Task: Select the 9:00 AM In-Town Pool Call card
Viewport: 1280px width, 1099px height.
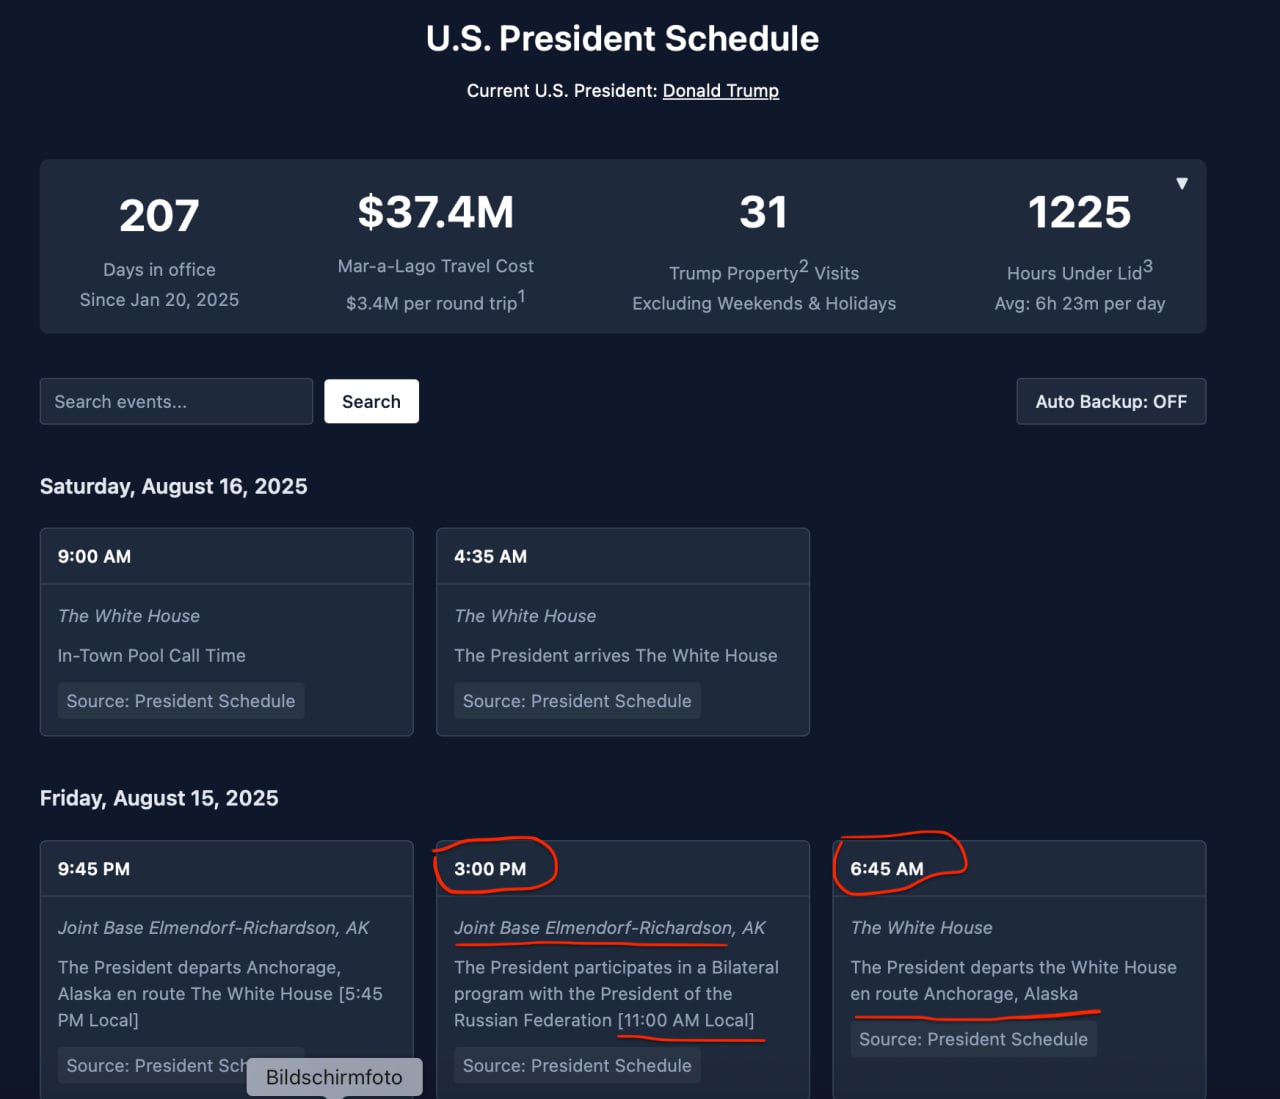Action: point(226,632)
